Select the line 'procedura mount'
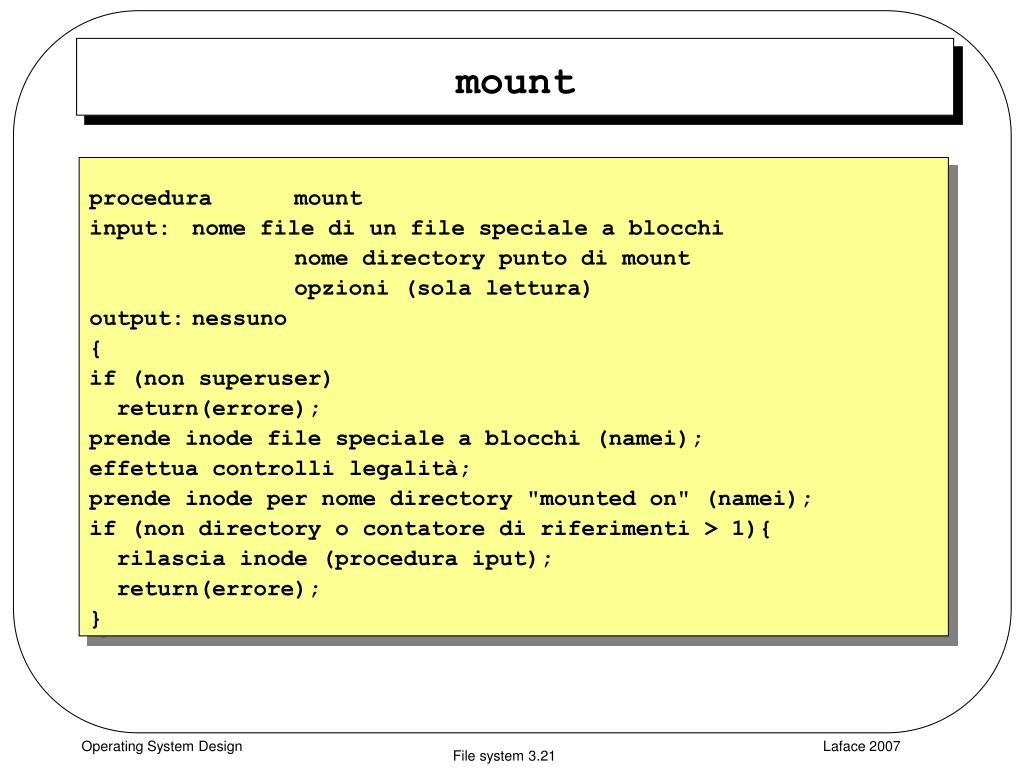 [225, 199]
